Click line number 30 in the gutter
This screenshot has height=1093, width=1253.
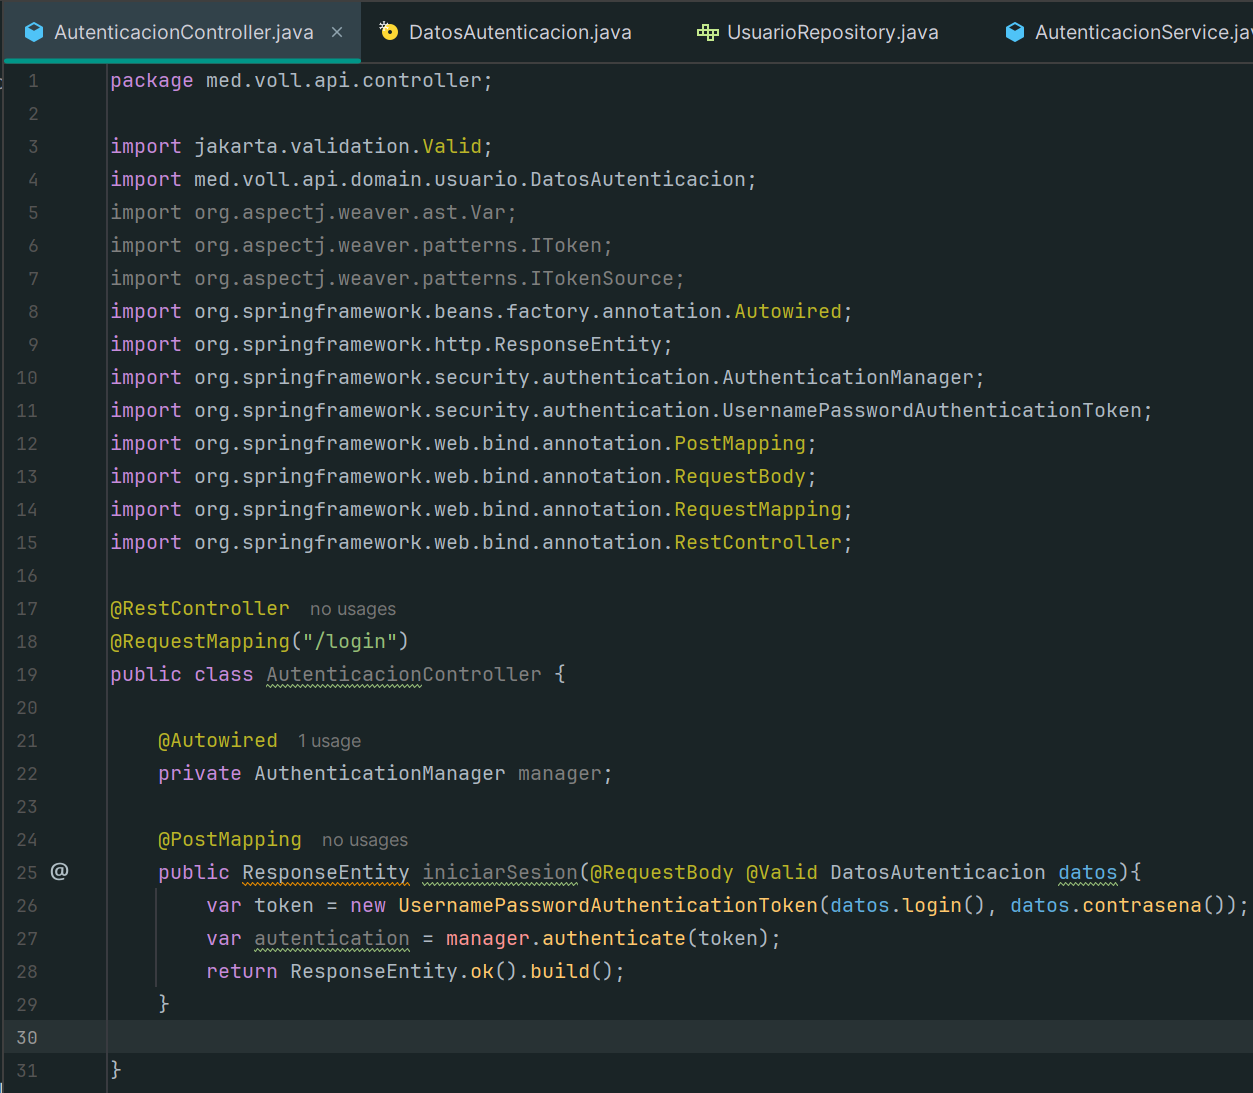(x=27, y=1037)
